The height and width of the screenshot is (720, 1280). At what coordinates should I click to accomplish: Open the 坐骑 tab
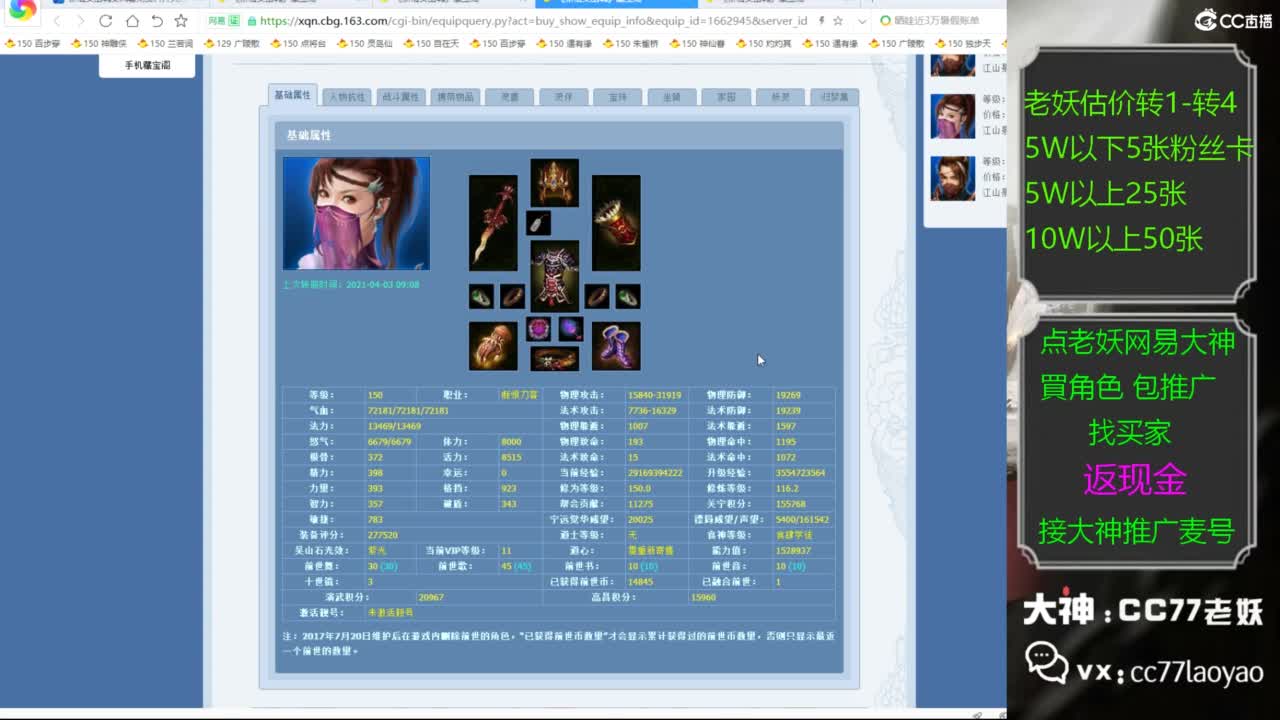point(671,97)
